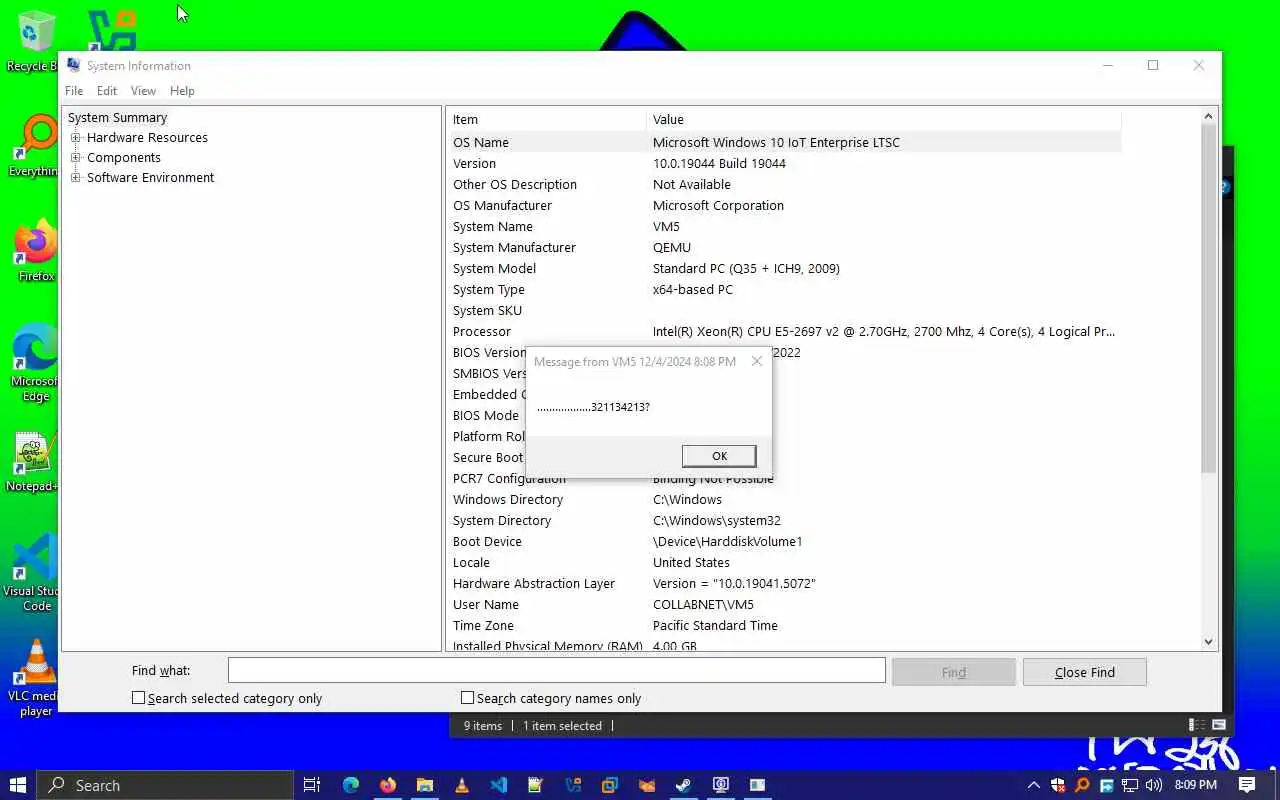Image resolution: width=1280 pixels, height=800 pixels.
Task: Enable Search selected category only checkbox
Action: point(139,698)
